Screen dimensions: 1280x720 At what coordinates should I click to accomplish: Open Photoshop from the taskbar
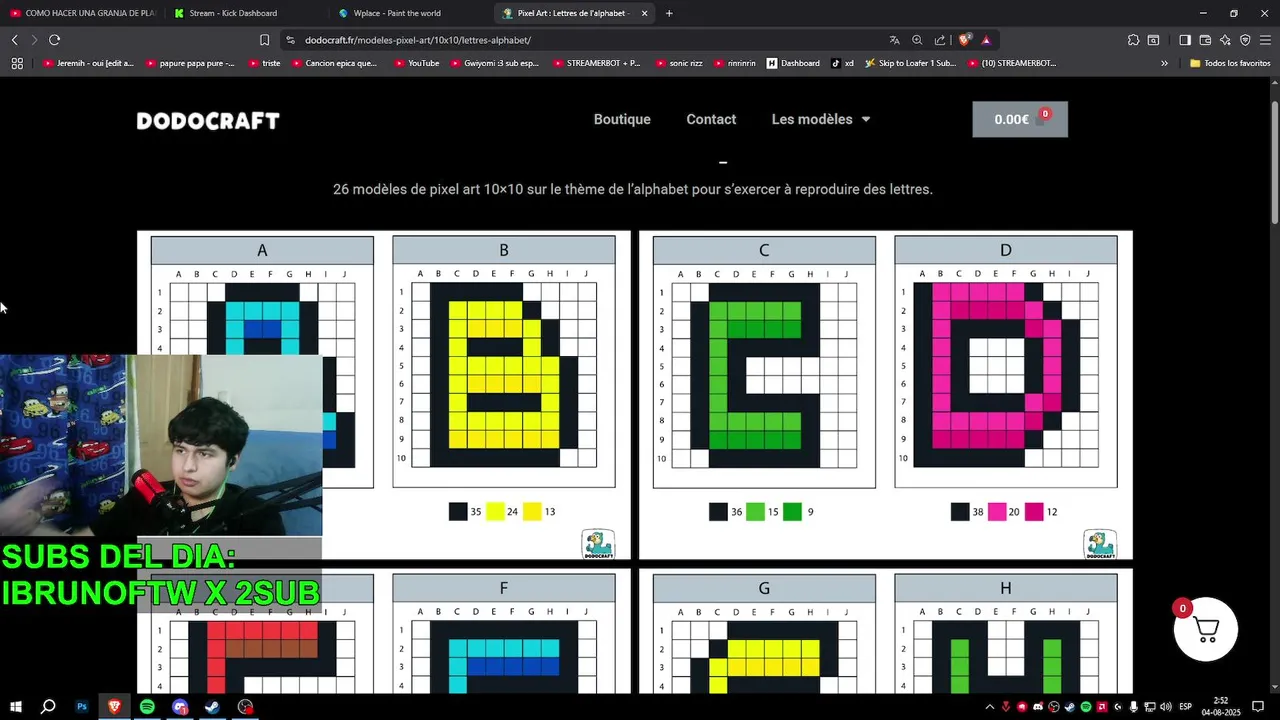(82, 707)
